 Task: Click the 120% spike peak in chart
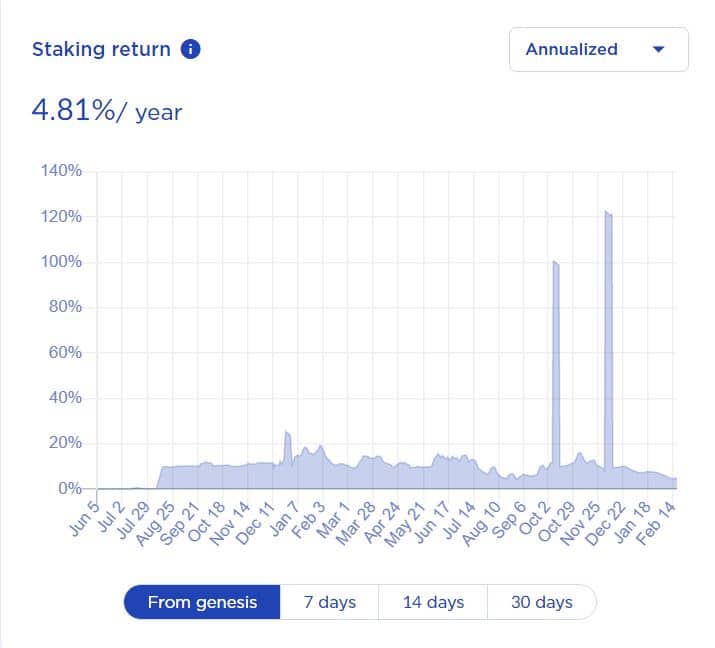(608, 214)
